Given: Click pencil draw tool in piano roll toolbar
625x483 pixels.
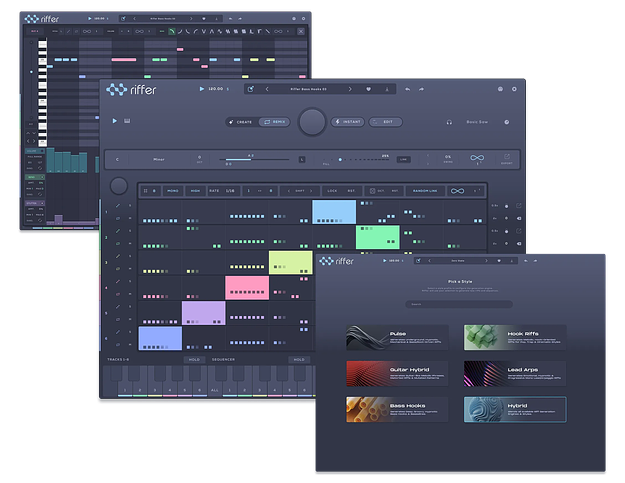Looking at the screenshot, I should point(69,31).
